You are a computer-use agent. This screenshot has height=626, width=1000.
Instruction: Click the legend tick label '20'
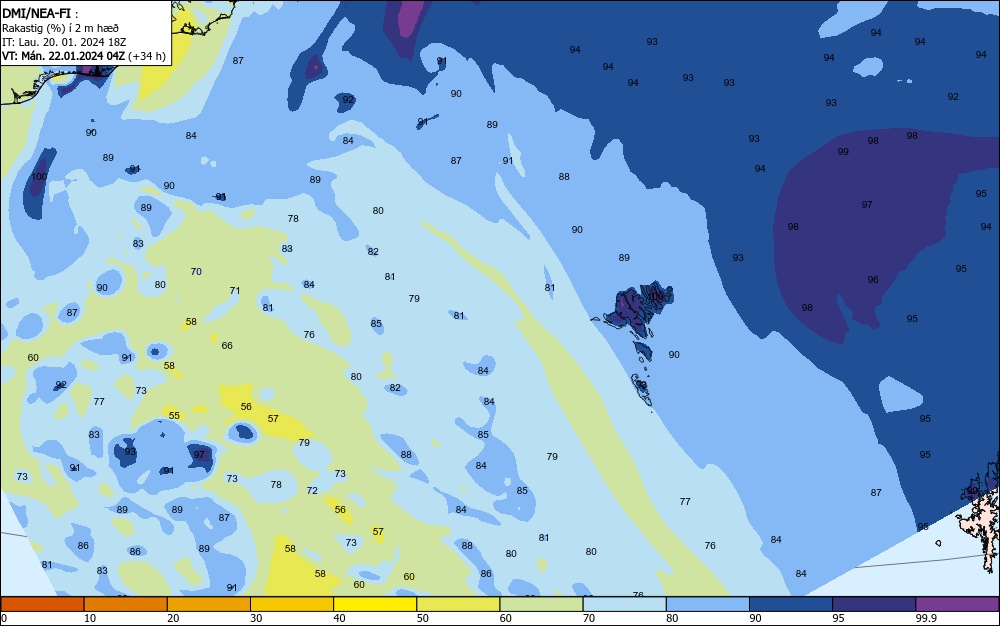[173, 618]
